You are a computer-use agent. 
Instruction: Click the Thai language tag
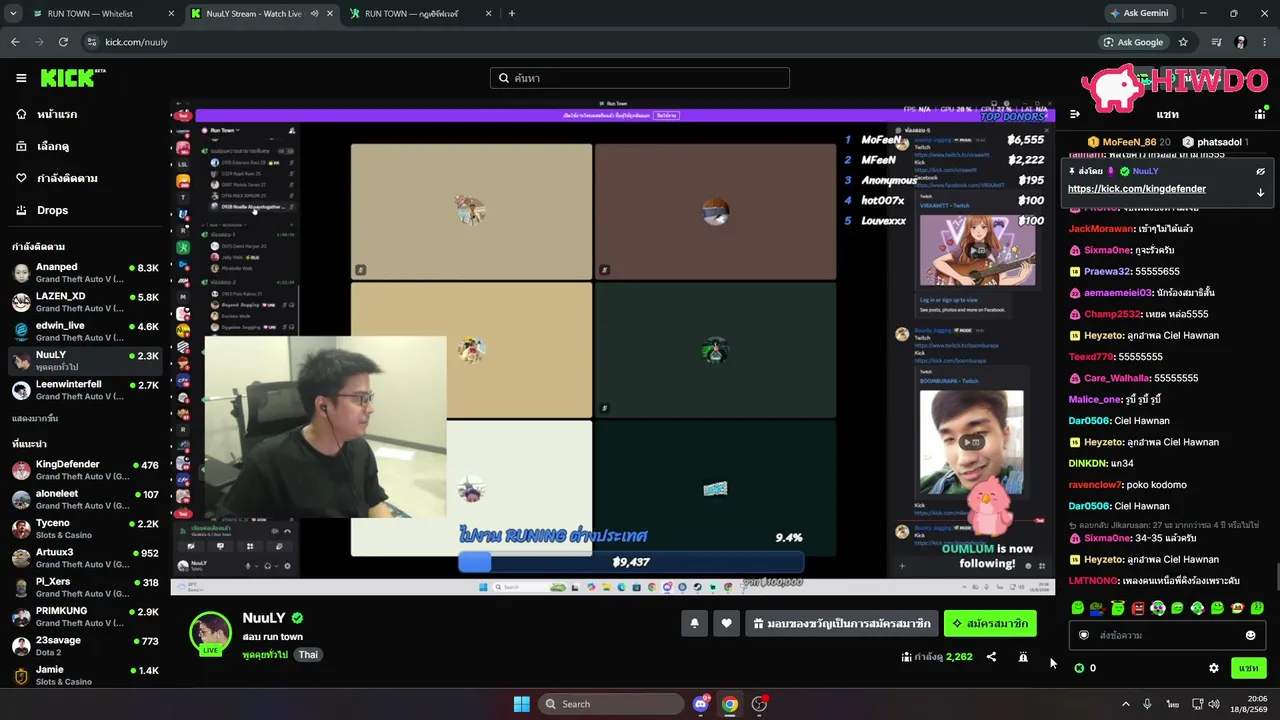point(308,655)
